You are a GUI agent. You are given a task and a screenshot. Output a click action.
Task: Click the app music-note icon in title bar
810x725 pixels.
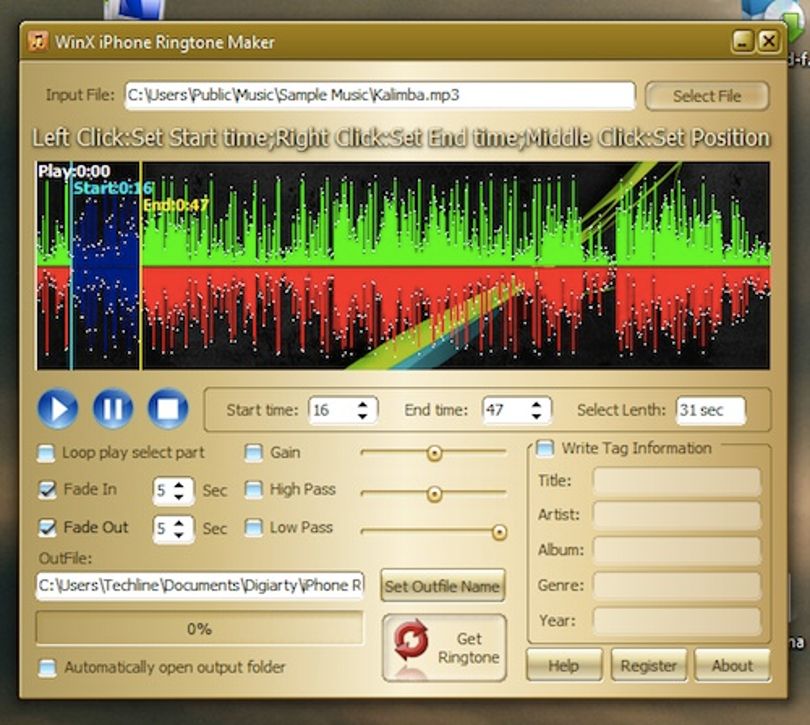tap(38, 41)
